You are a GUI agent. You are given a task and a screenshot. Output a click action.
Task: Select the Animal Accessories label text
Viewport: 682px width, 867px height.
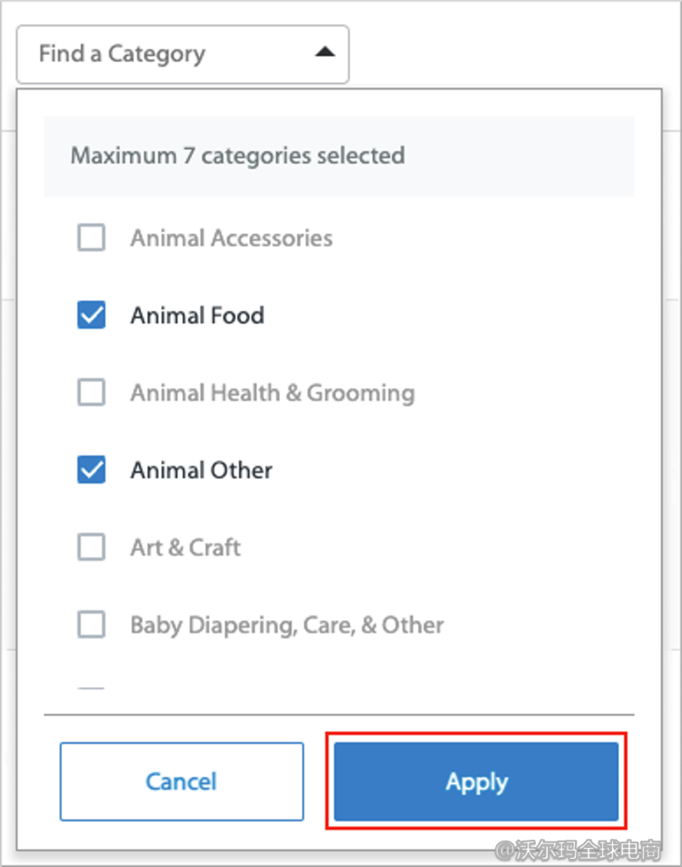231,238
